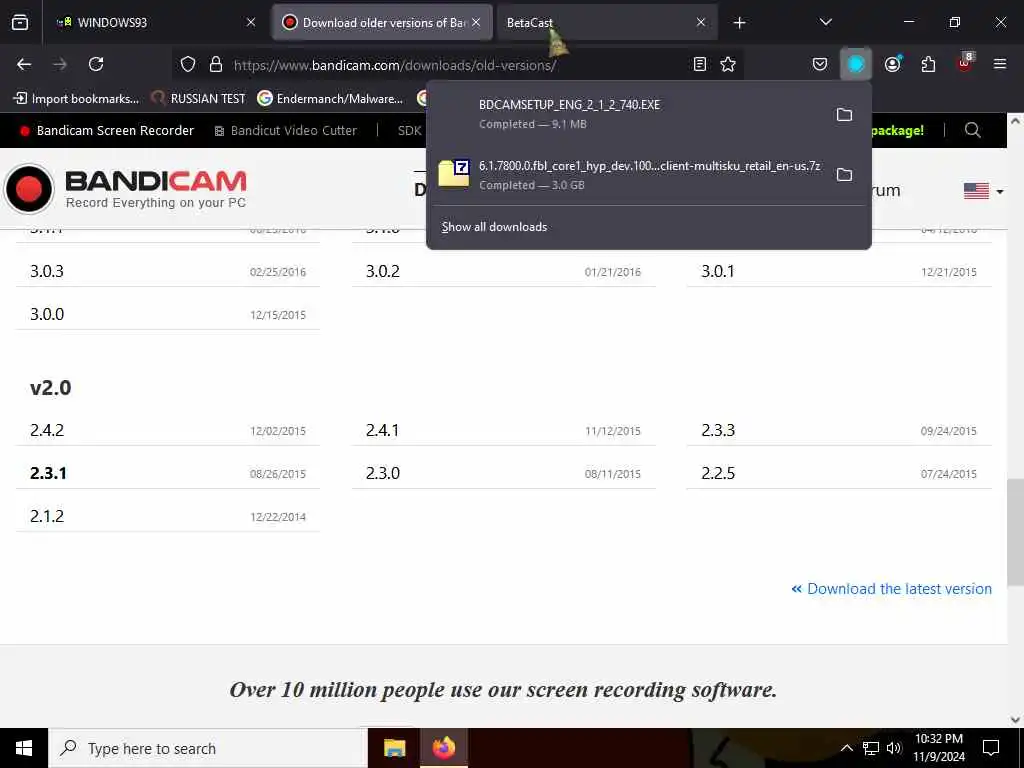Go back with the browser back arrow
The width and height of the screenshot is (1024, 768).
click(x=24, y=64)
